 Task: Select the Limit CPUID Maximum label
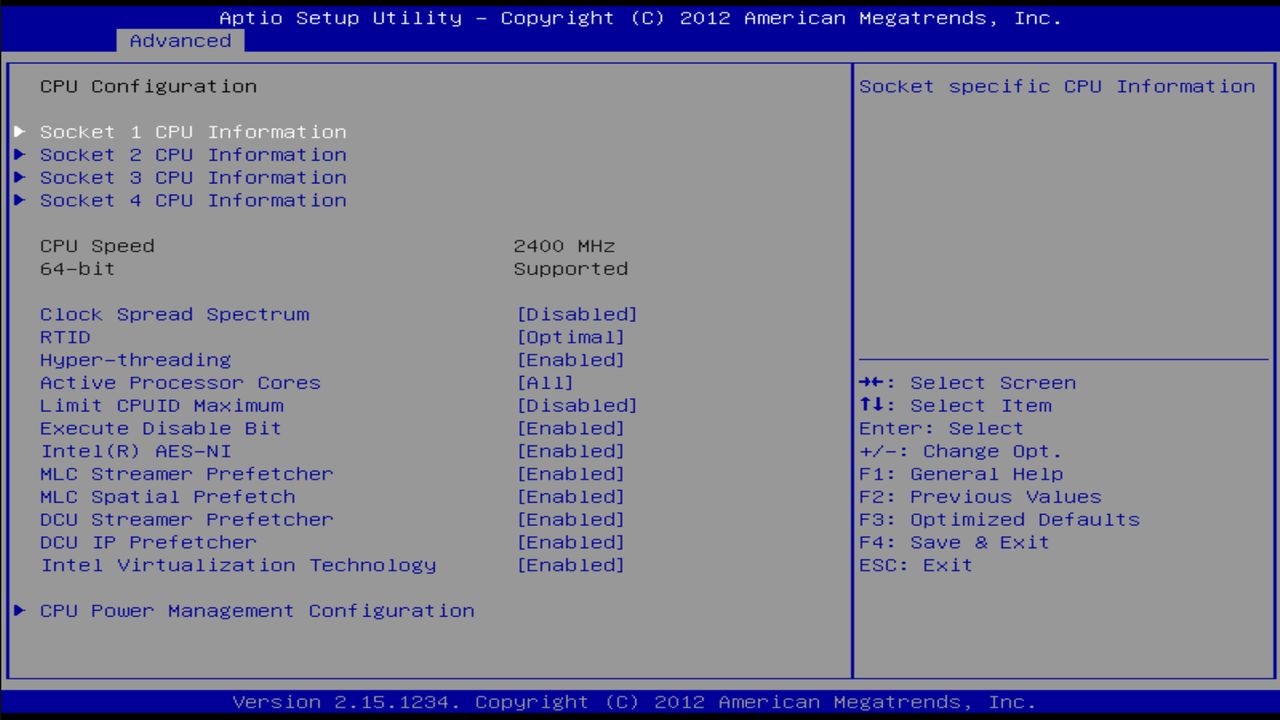162,406
